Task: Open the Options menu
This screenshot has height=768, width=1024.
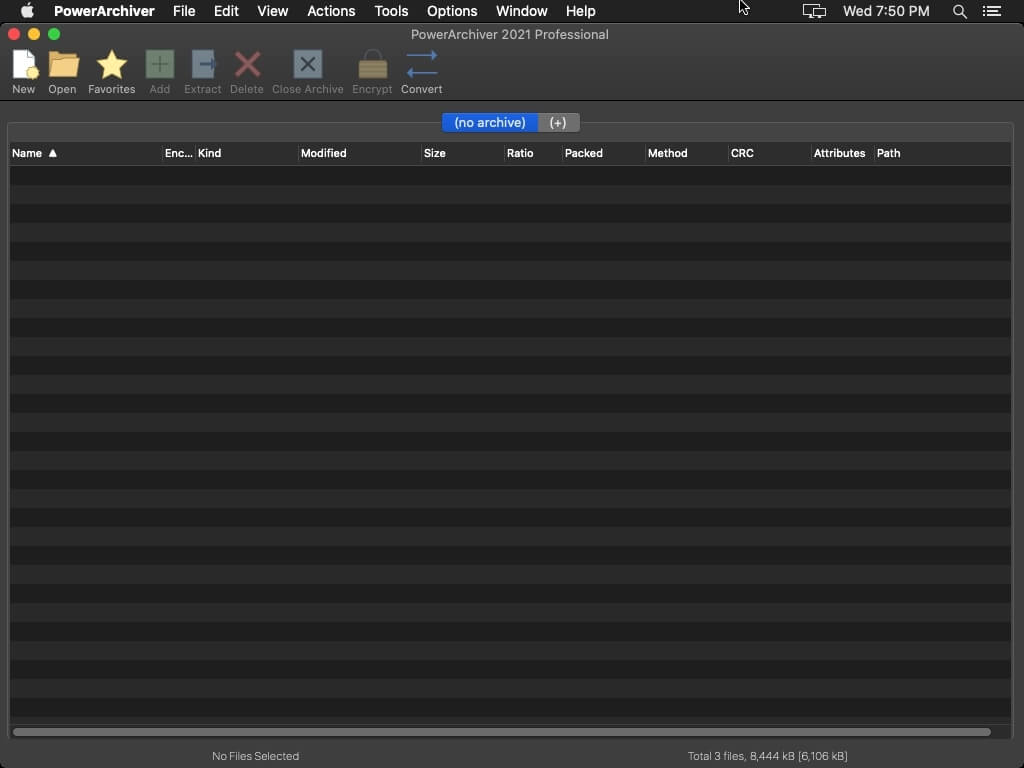Action: pos(452,11)
